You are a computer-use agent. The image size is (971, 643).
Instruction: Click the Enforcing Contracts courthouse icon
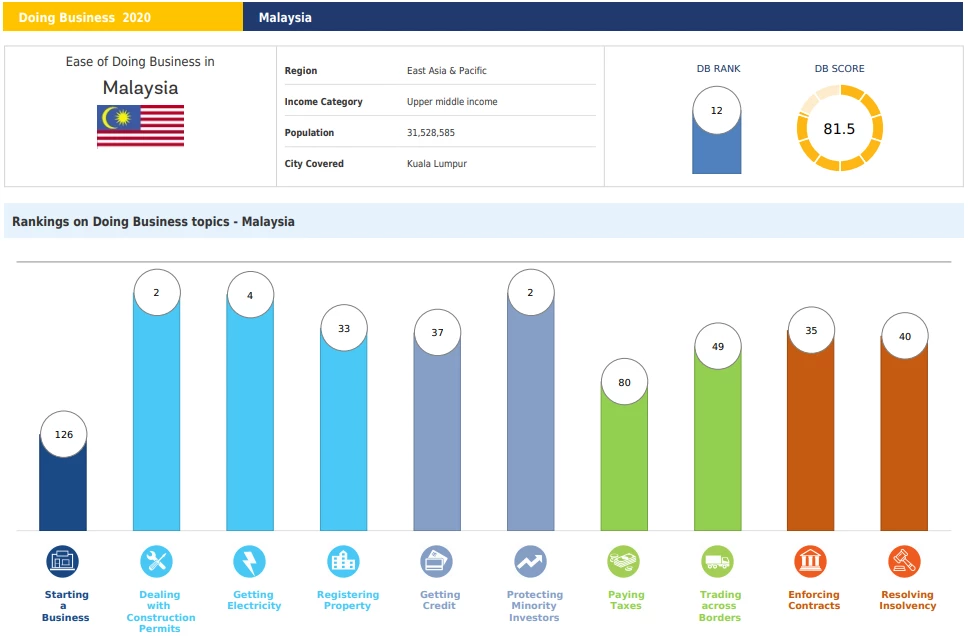pyautogui.click(x=811, y=561)
